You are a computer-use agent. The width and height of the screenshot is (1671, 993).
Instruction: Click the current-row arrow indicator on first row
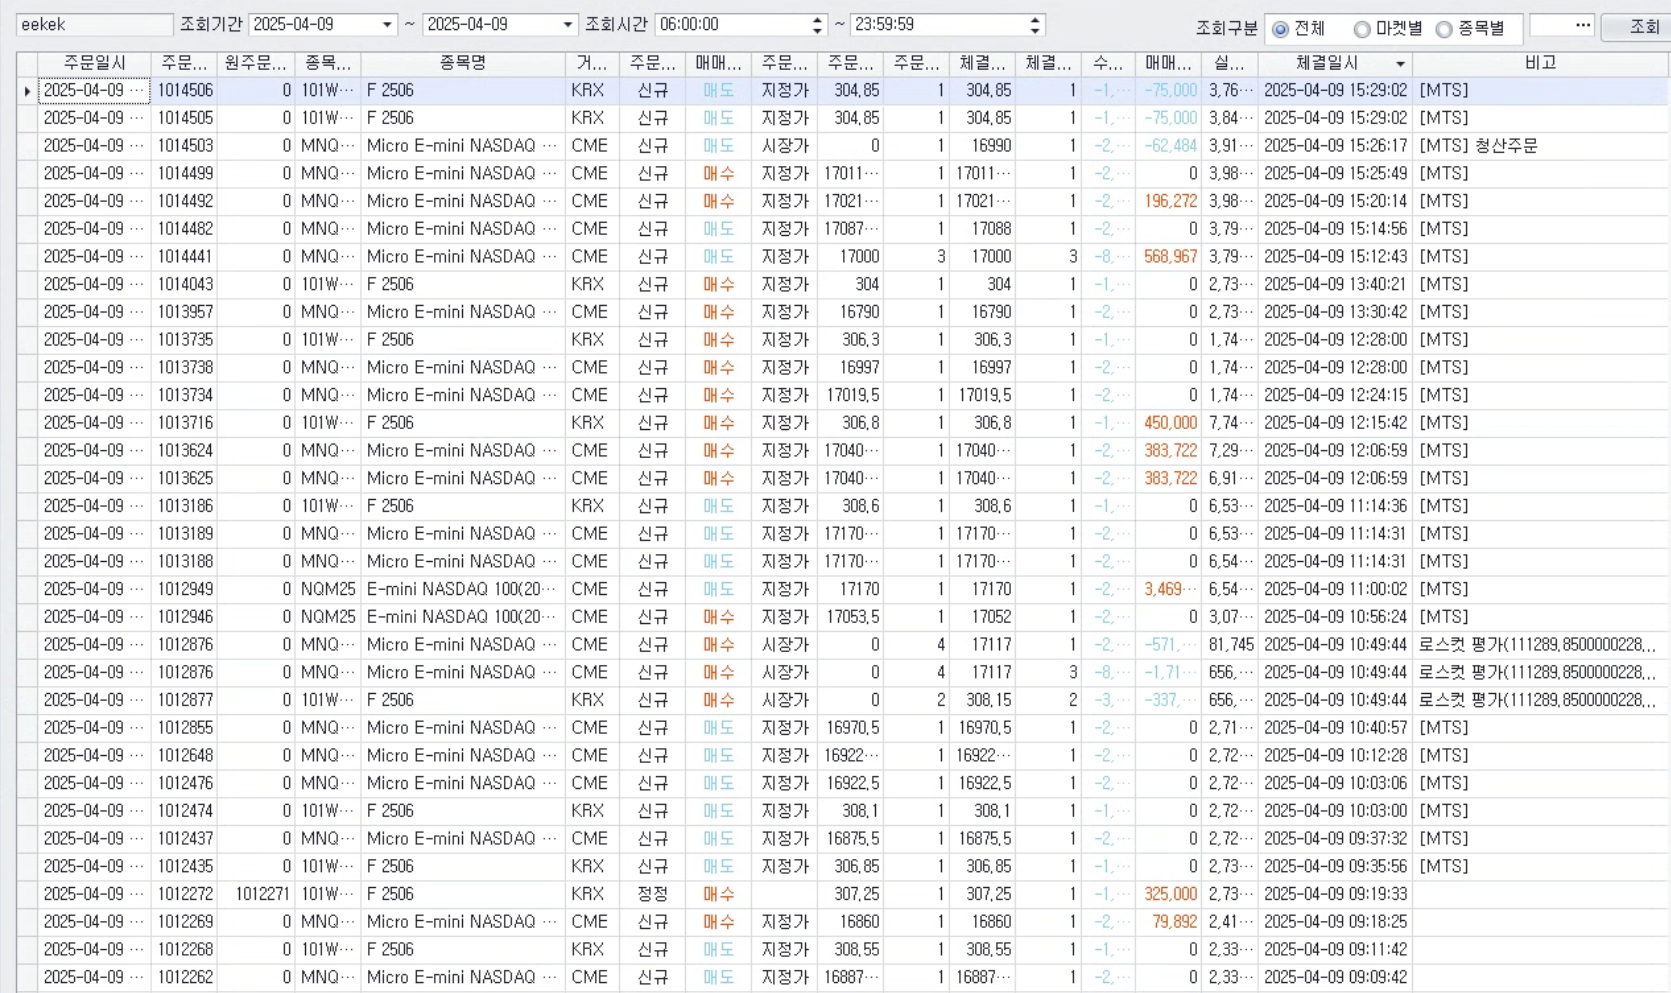pos(27,91)
